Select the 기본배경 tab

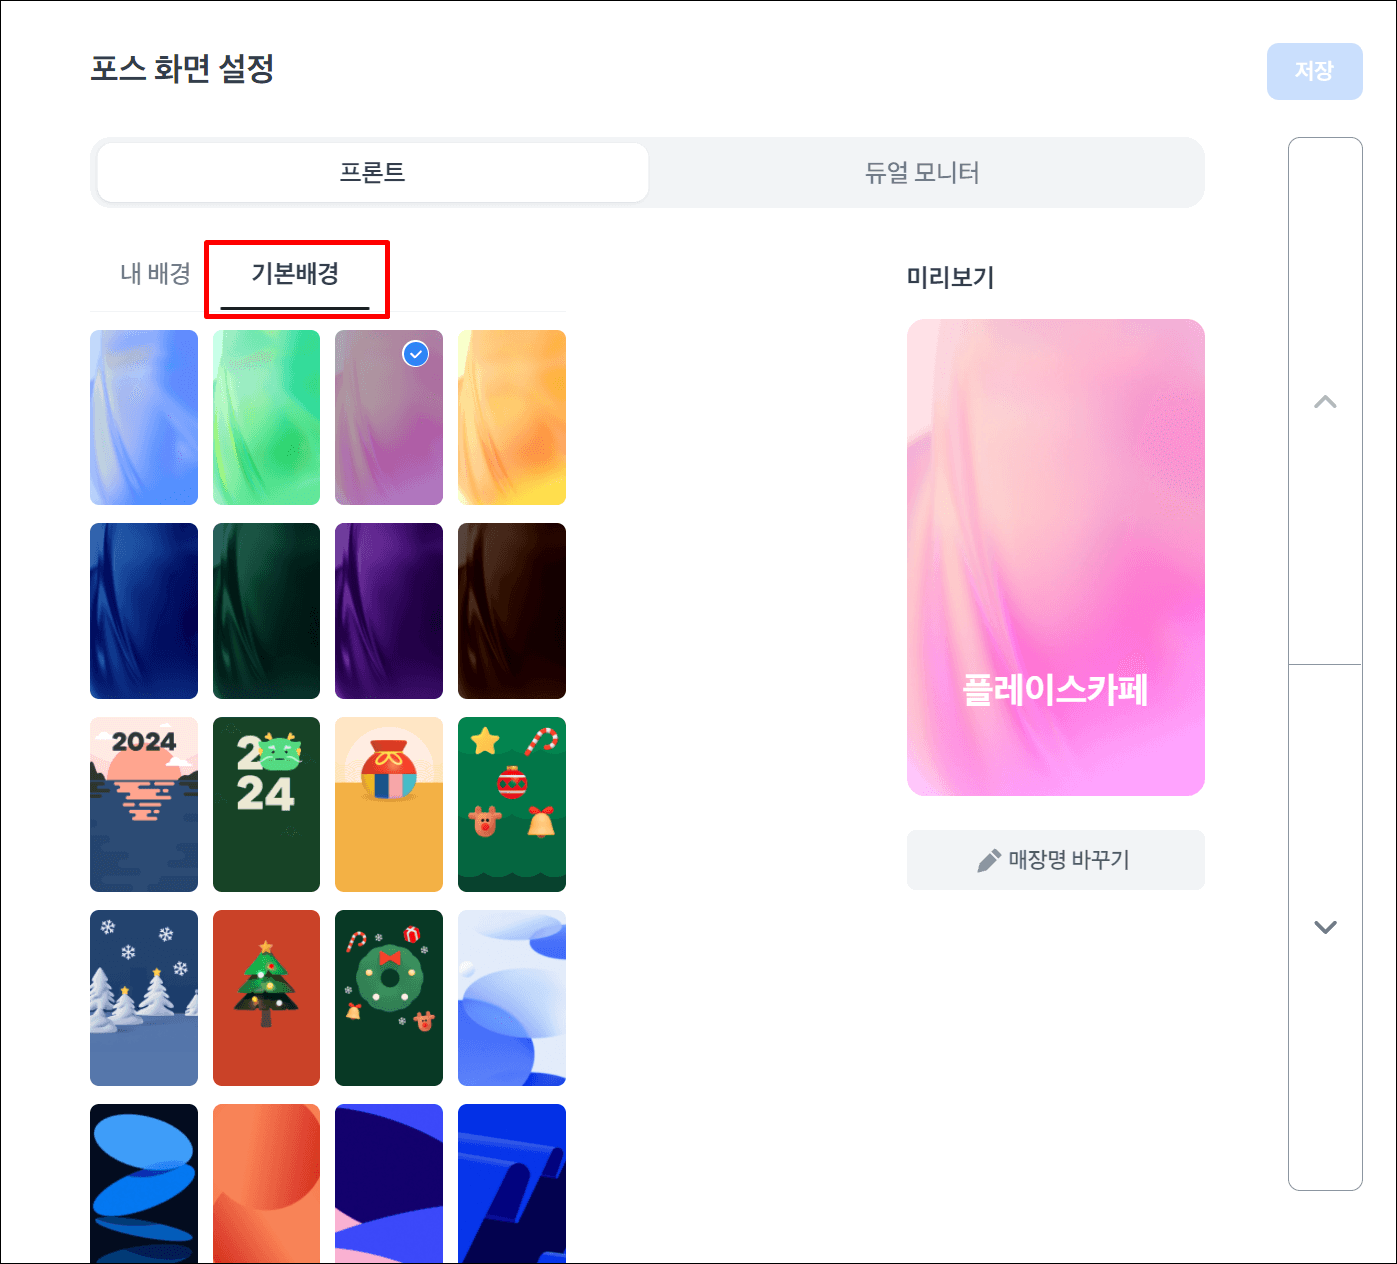(x=295, y=274)
